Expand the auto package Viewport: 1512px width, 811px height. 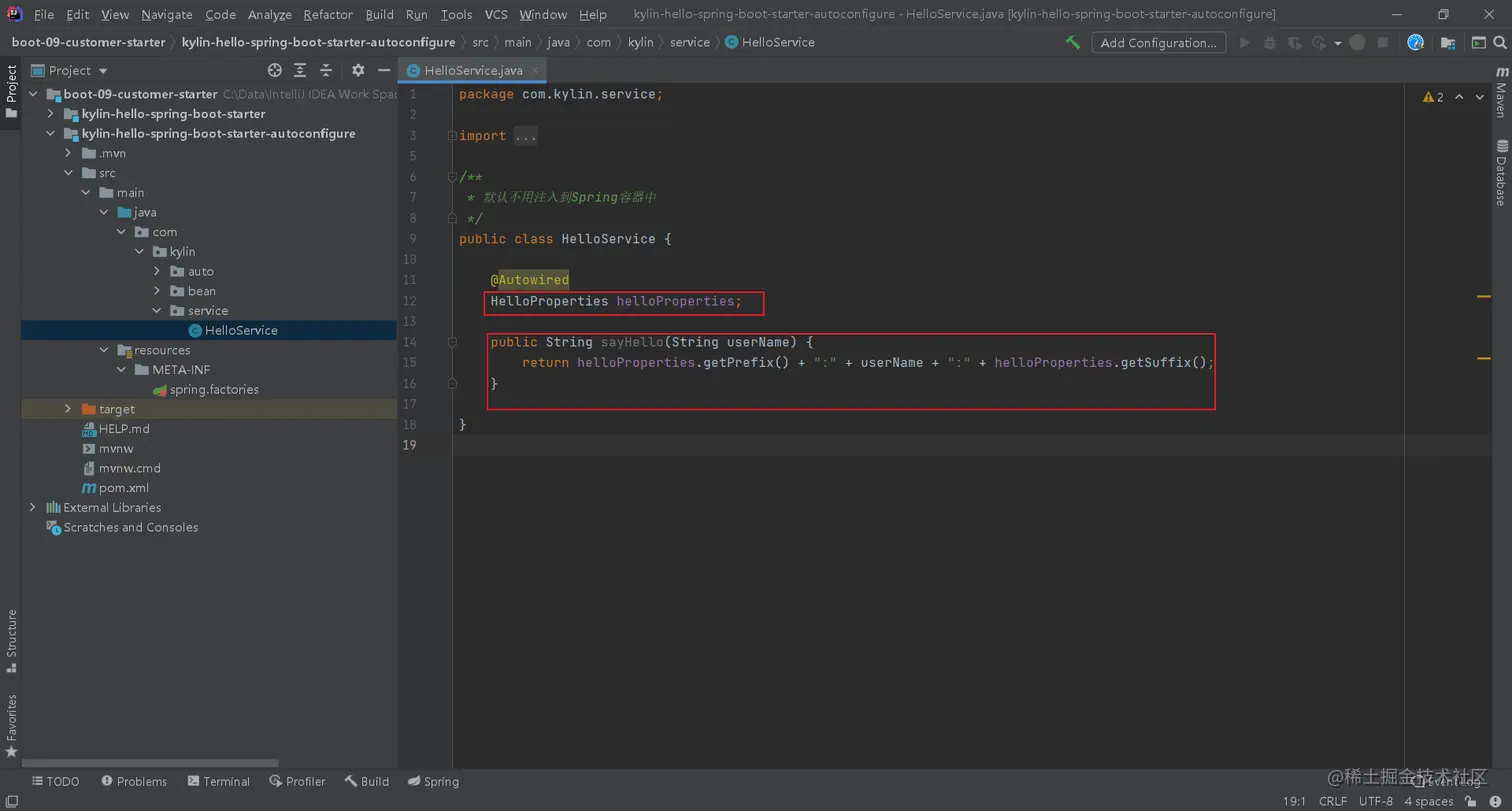[157, 272]
